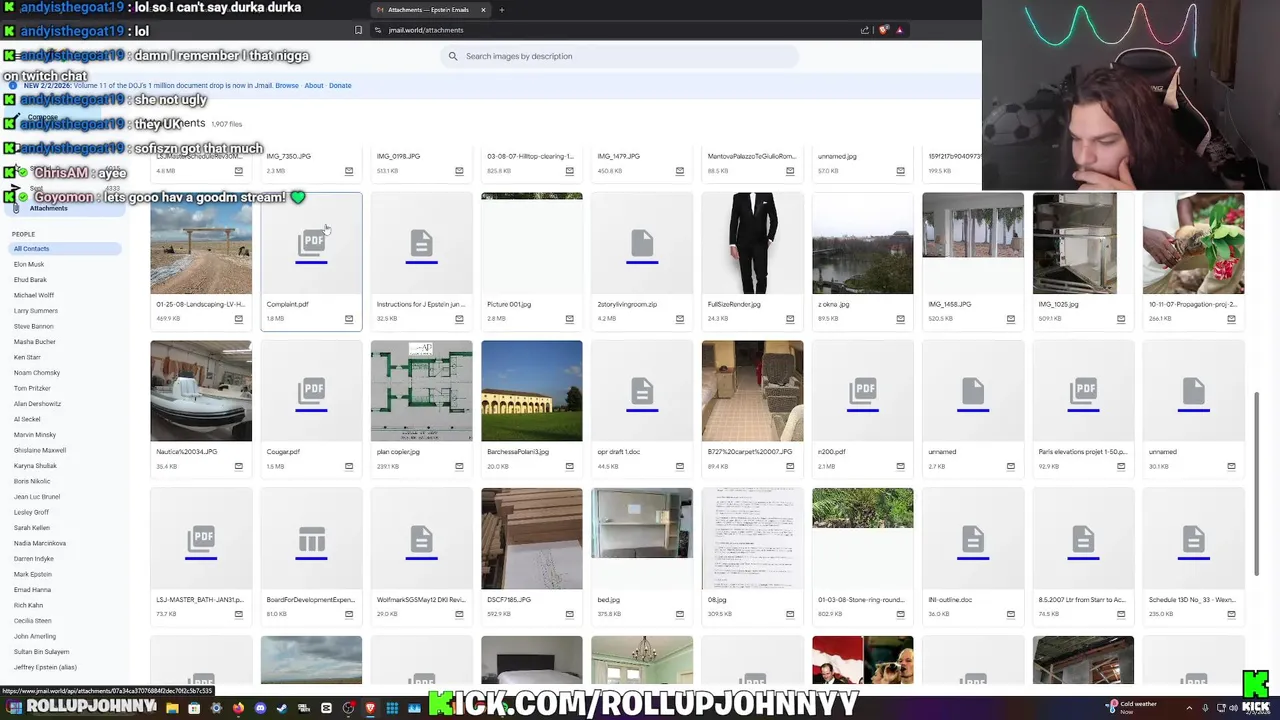Open email icon on IMG_0198.JPG card
Viewport: 1280px width, 720px height.
click(459, 171)
